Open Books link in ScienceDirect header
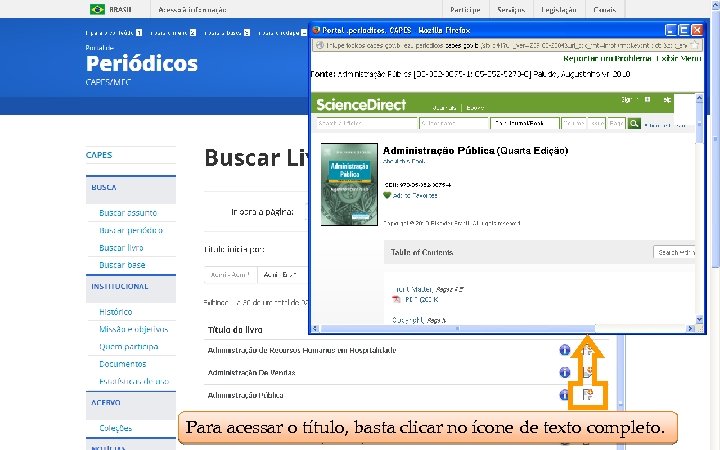This screenshot has height=450, width=720. pos(475,107)
